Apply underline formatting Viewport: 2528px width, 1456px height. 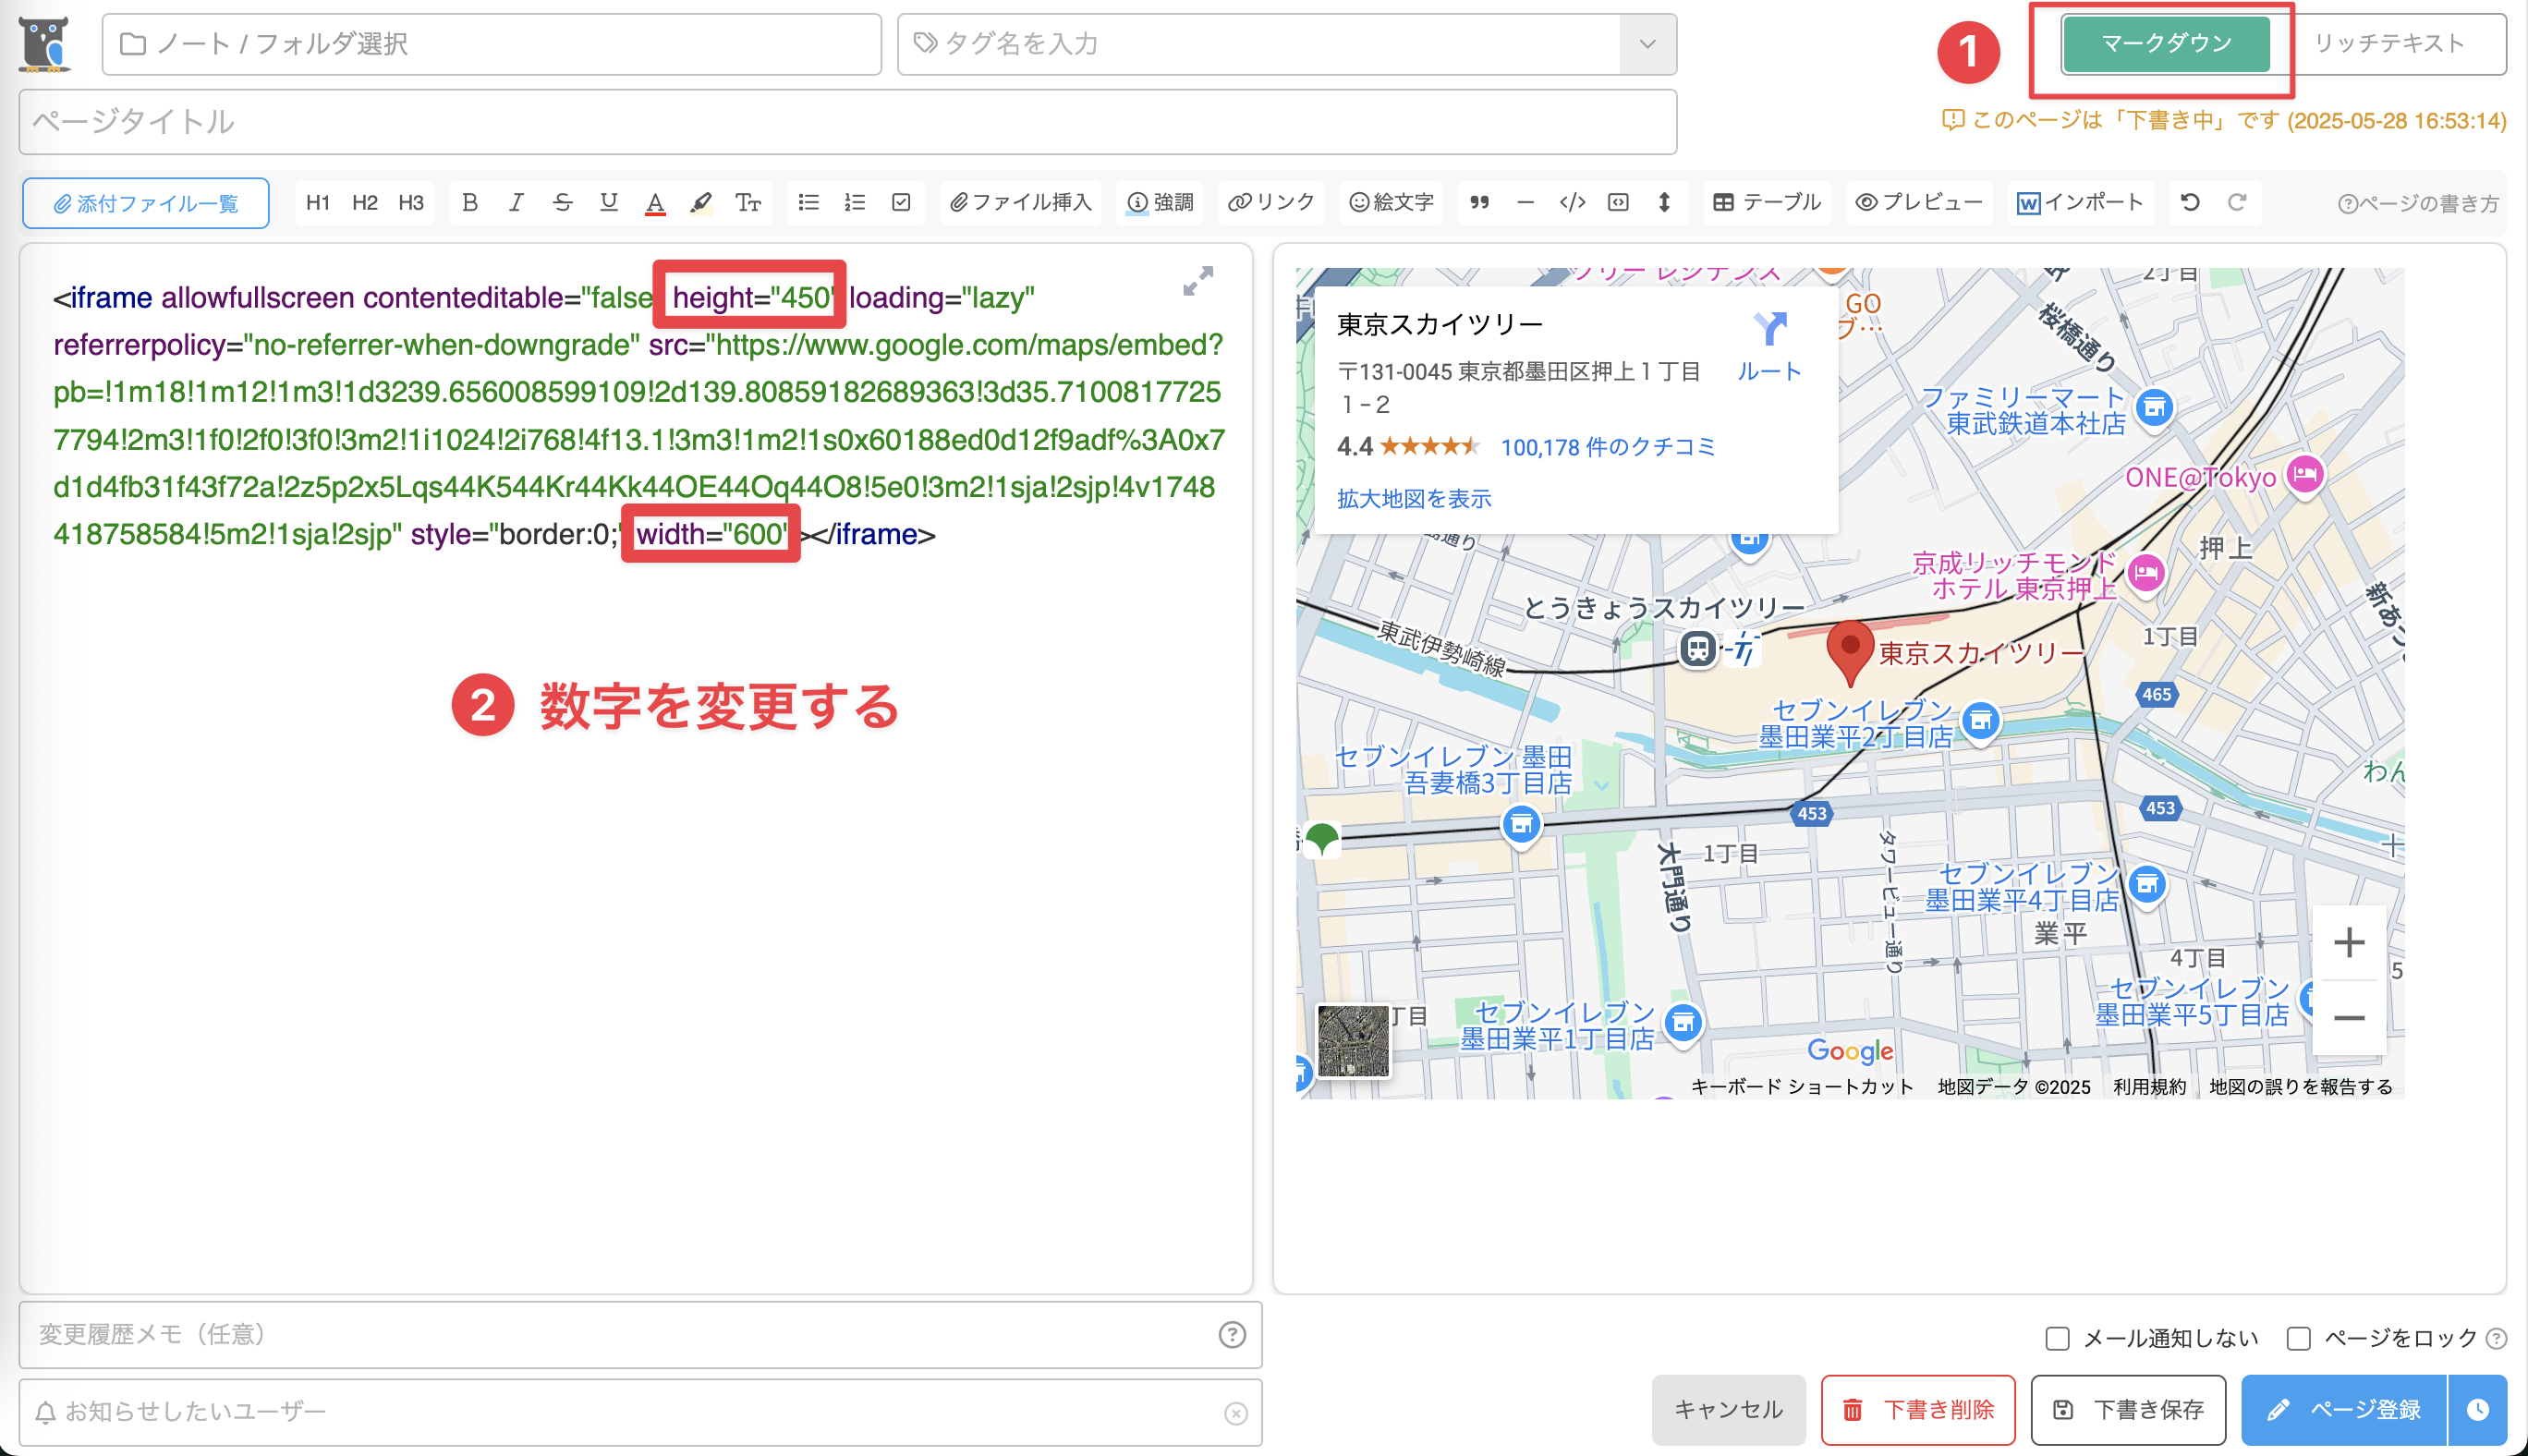608,203
